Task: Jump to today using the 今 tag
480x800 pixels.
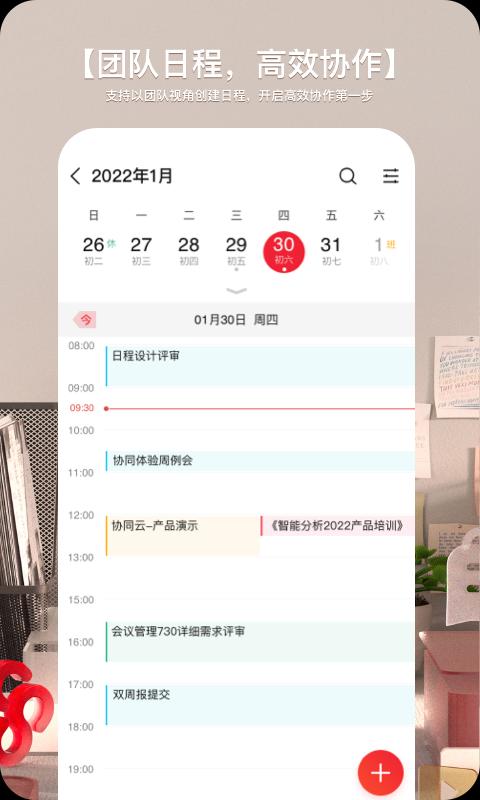Action: [x=85, y=320]
